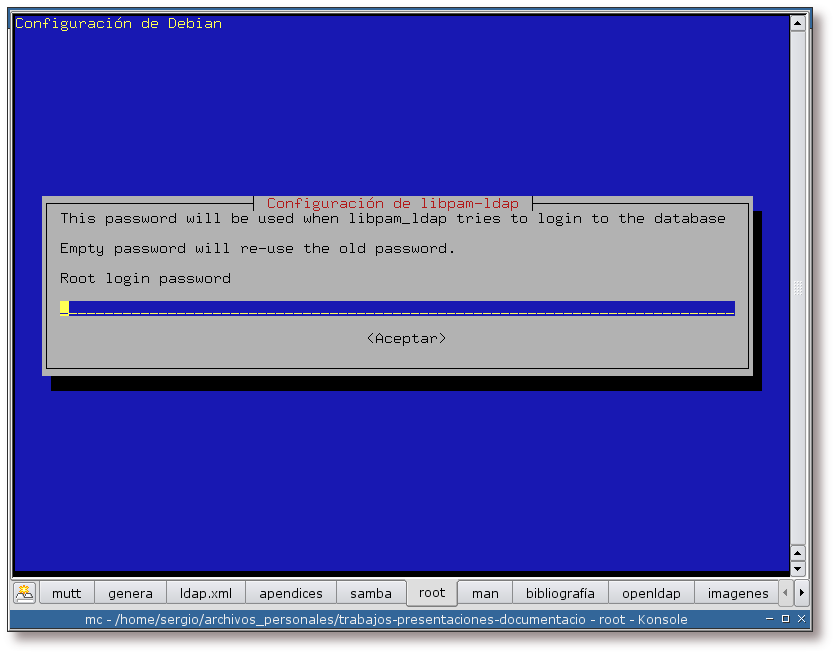Switch to the genera tab
The width and height of the screenshot is (836, 655).
pos(130,592)
